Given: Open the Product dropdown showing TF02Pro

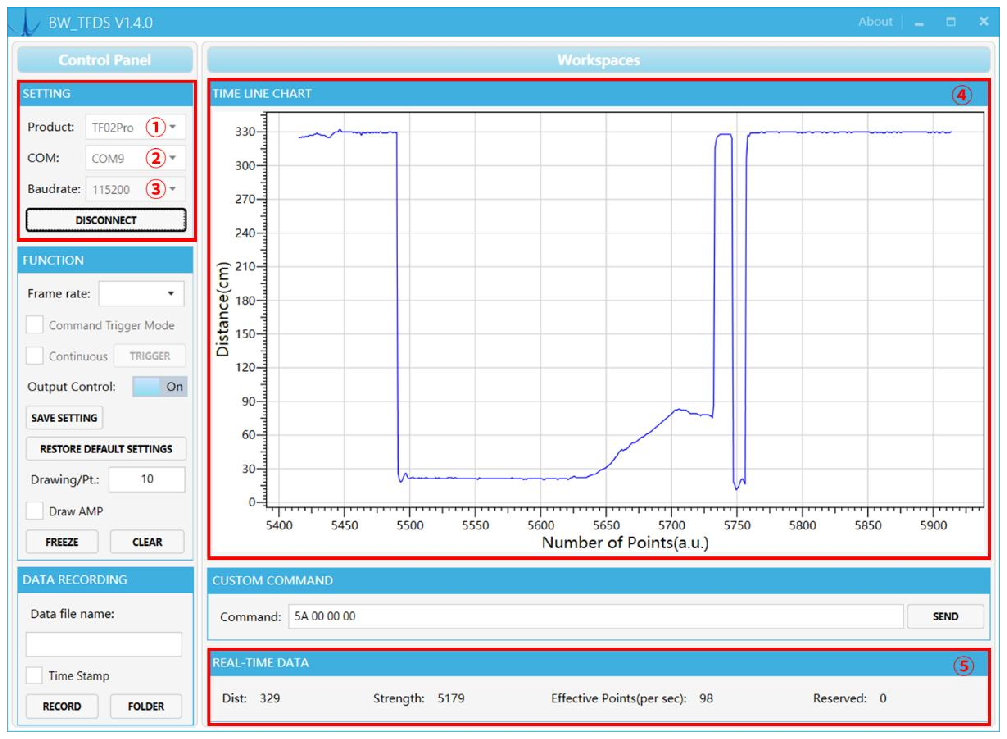Looking at the screenshot, I should [x=136, y=127].
